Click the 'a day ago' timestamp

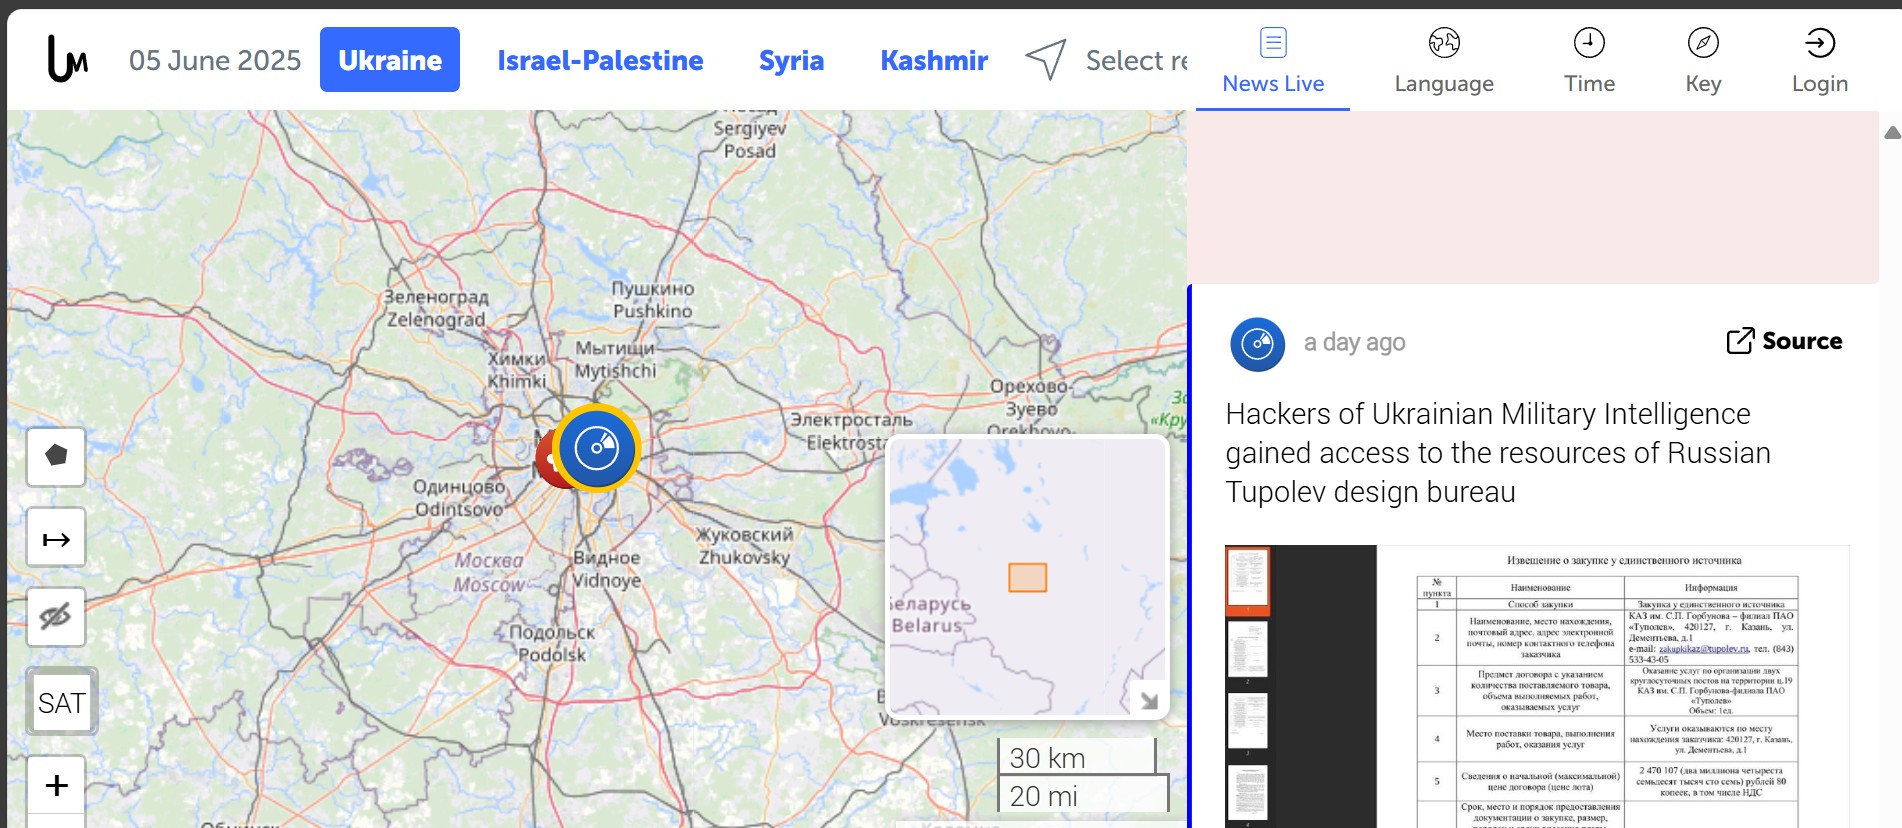point(1354,343)
